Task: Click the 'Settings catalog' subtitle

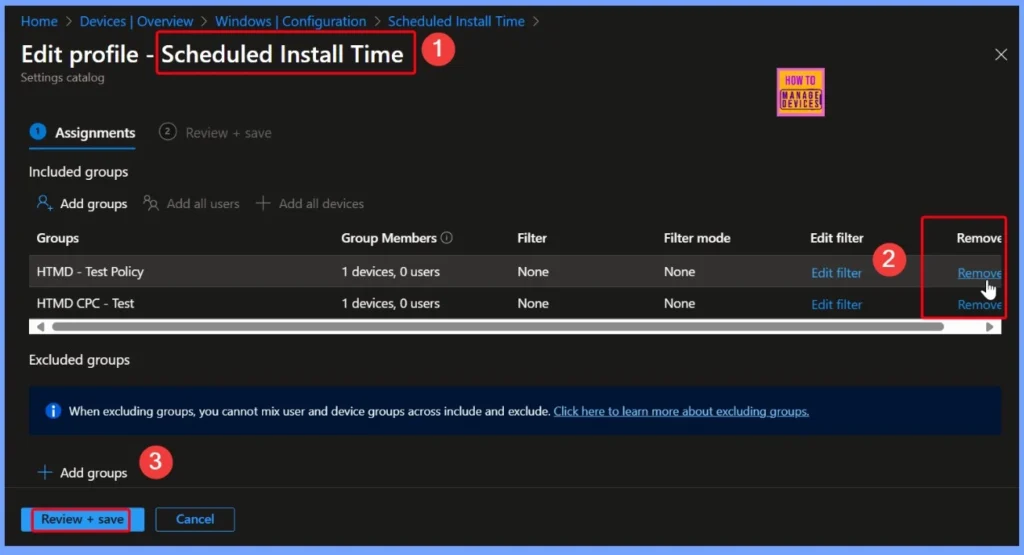Action: click(63, 77)
